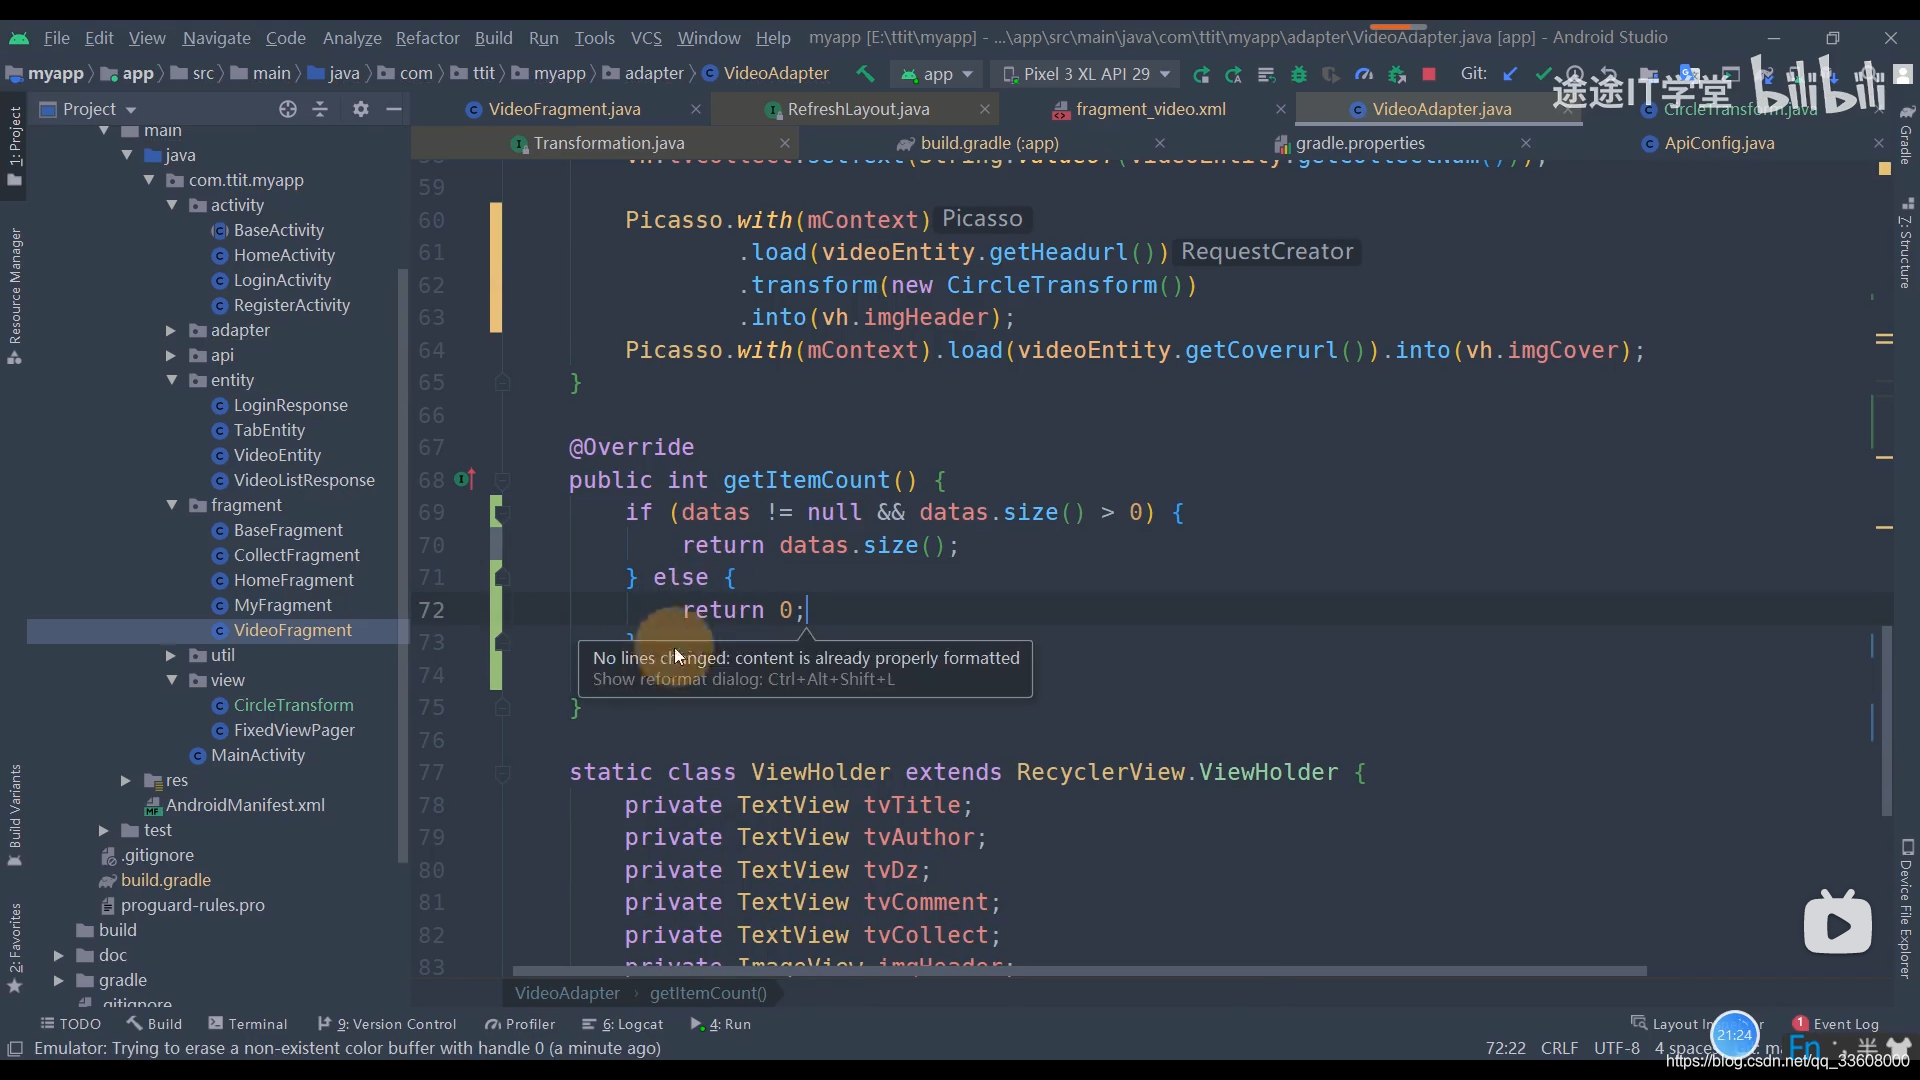Toggle the Resource Manager side panel
1920x1080 pixels.
point(15,295)
